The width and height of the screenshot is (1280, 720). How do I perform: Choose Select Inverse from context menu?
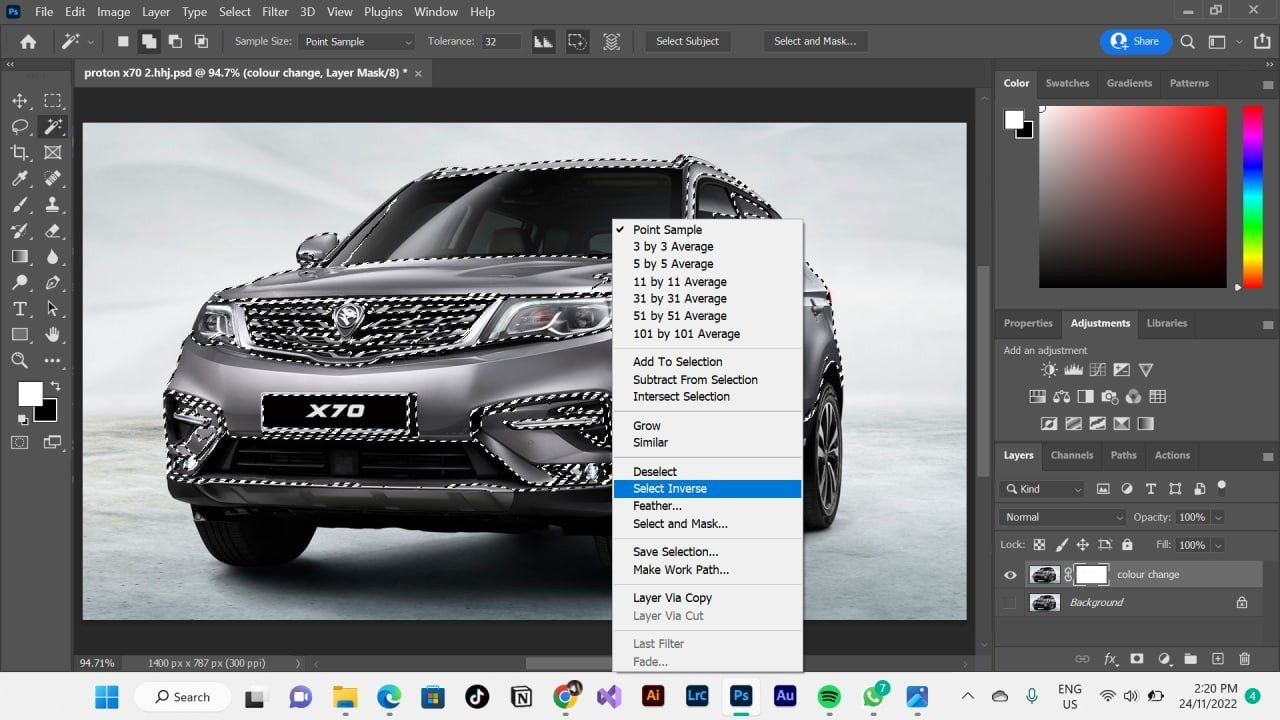[670, 489]
